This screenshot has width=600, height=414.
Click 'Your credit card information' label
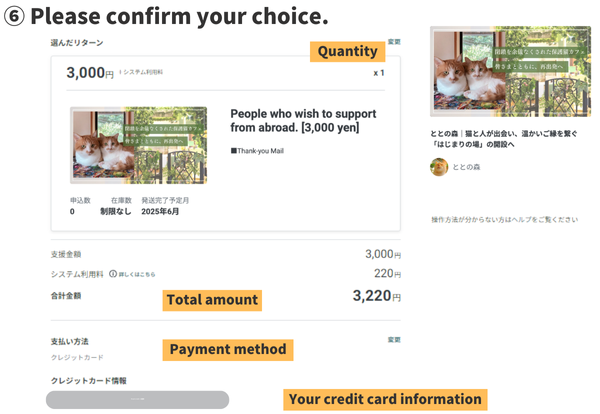tap(385, 399)
